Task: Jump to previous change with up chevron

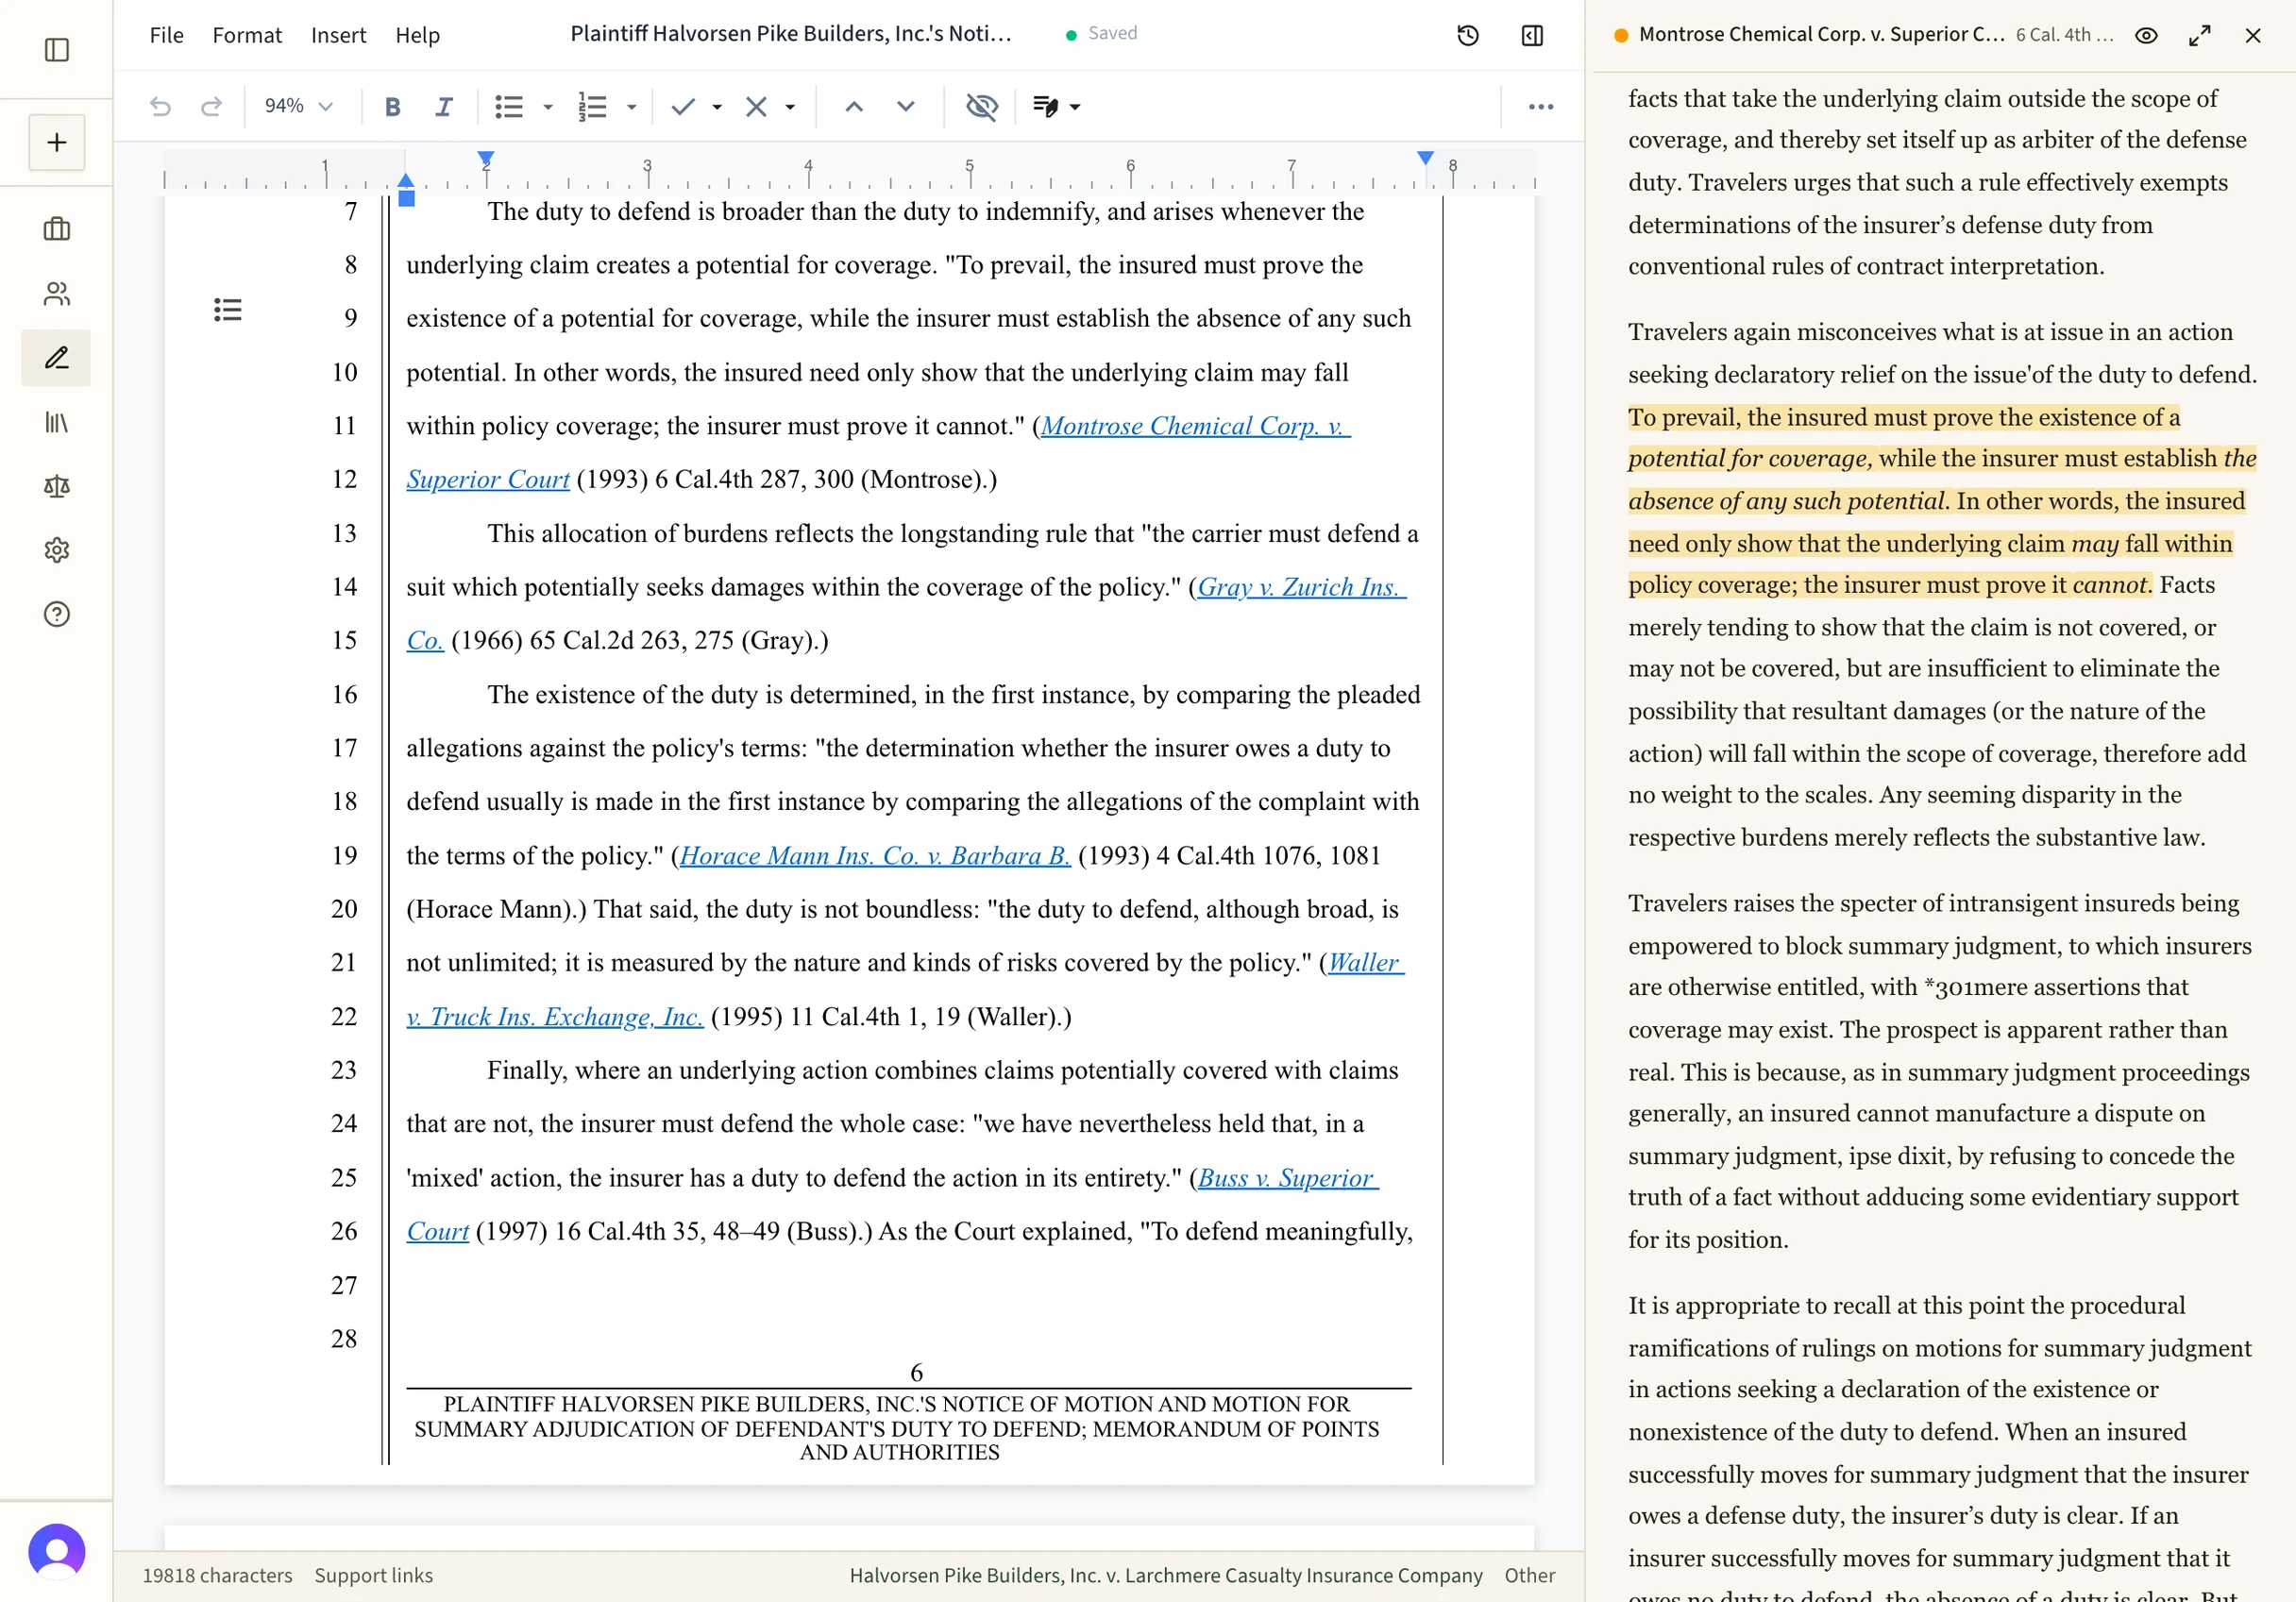Action: 853,106
